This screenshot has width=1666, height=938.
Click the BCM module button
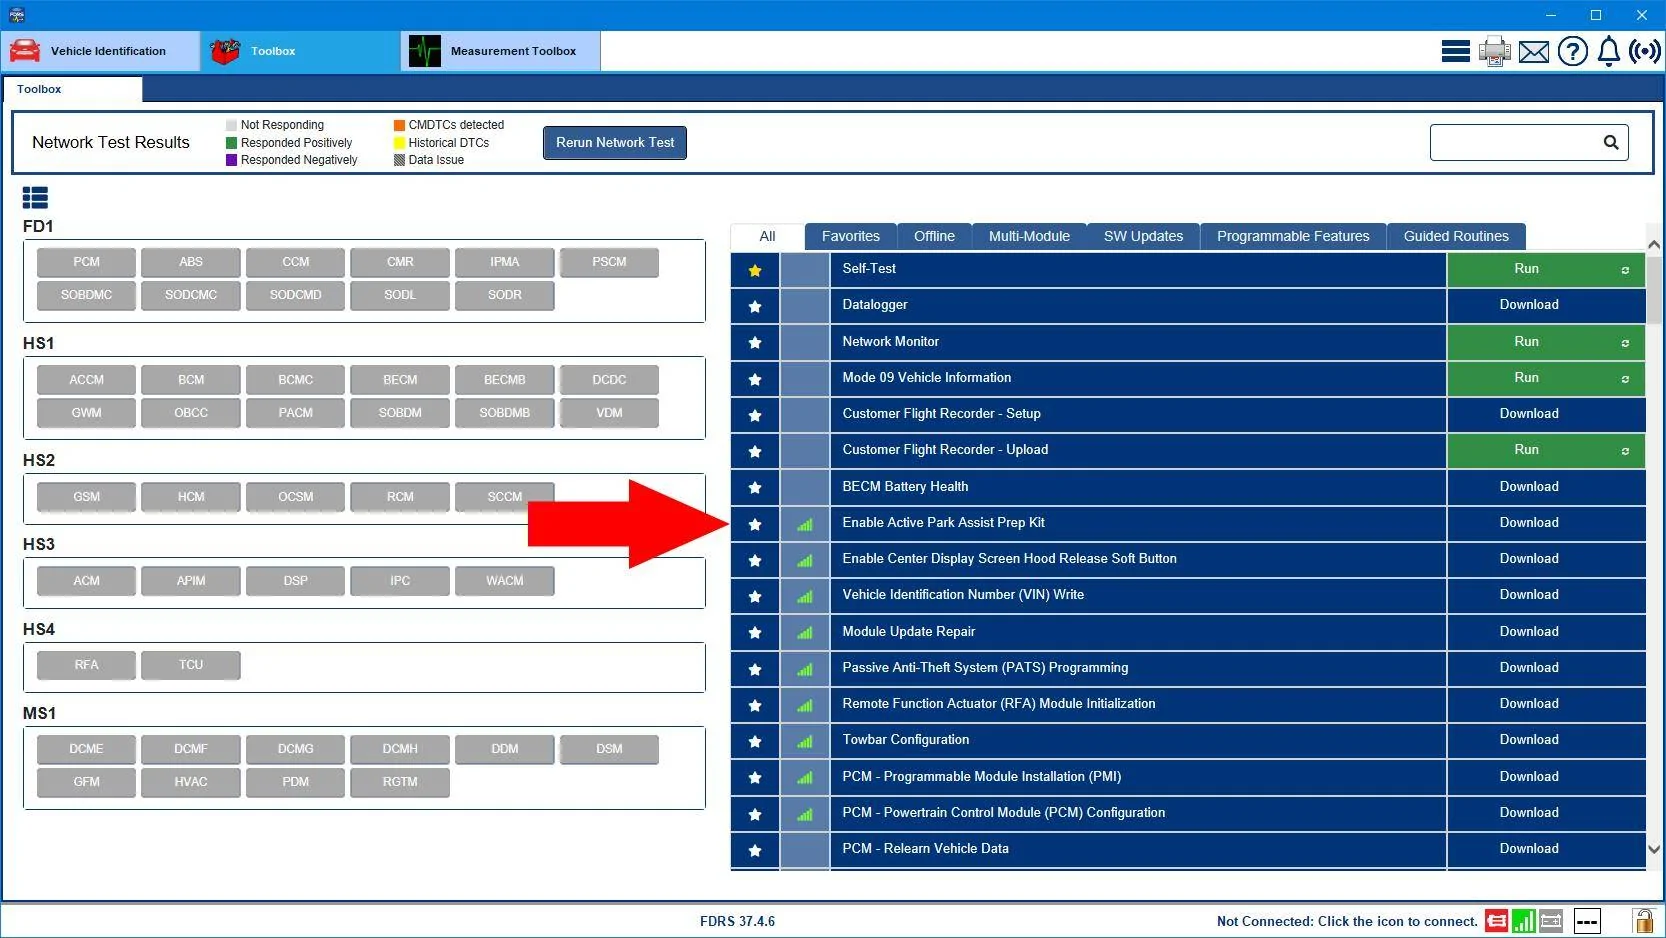pyautogui.click(x=191, y=380)
